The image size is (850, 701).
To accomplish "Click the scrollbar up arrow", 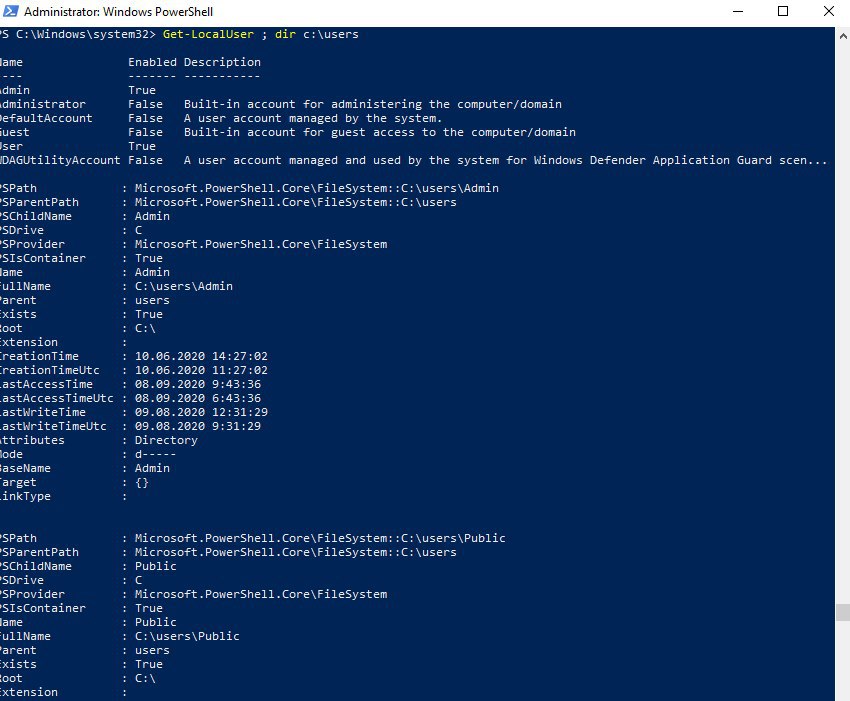I will [x=842, y=36].
